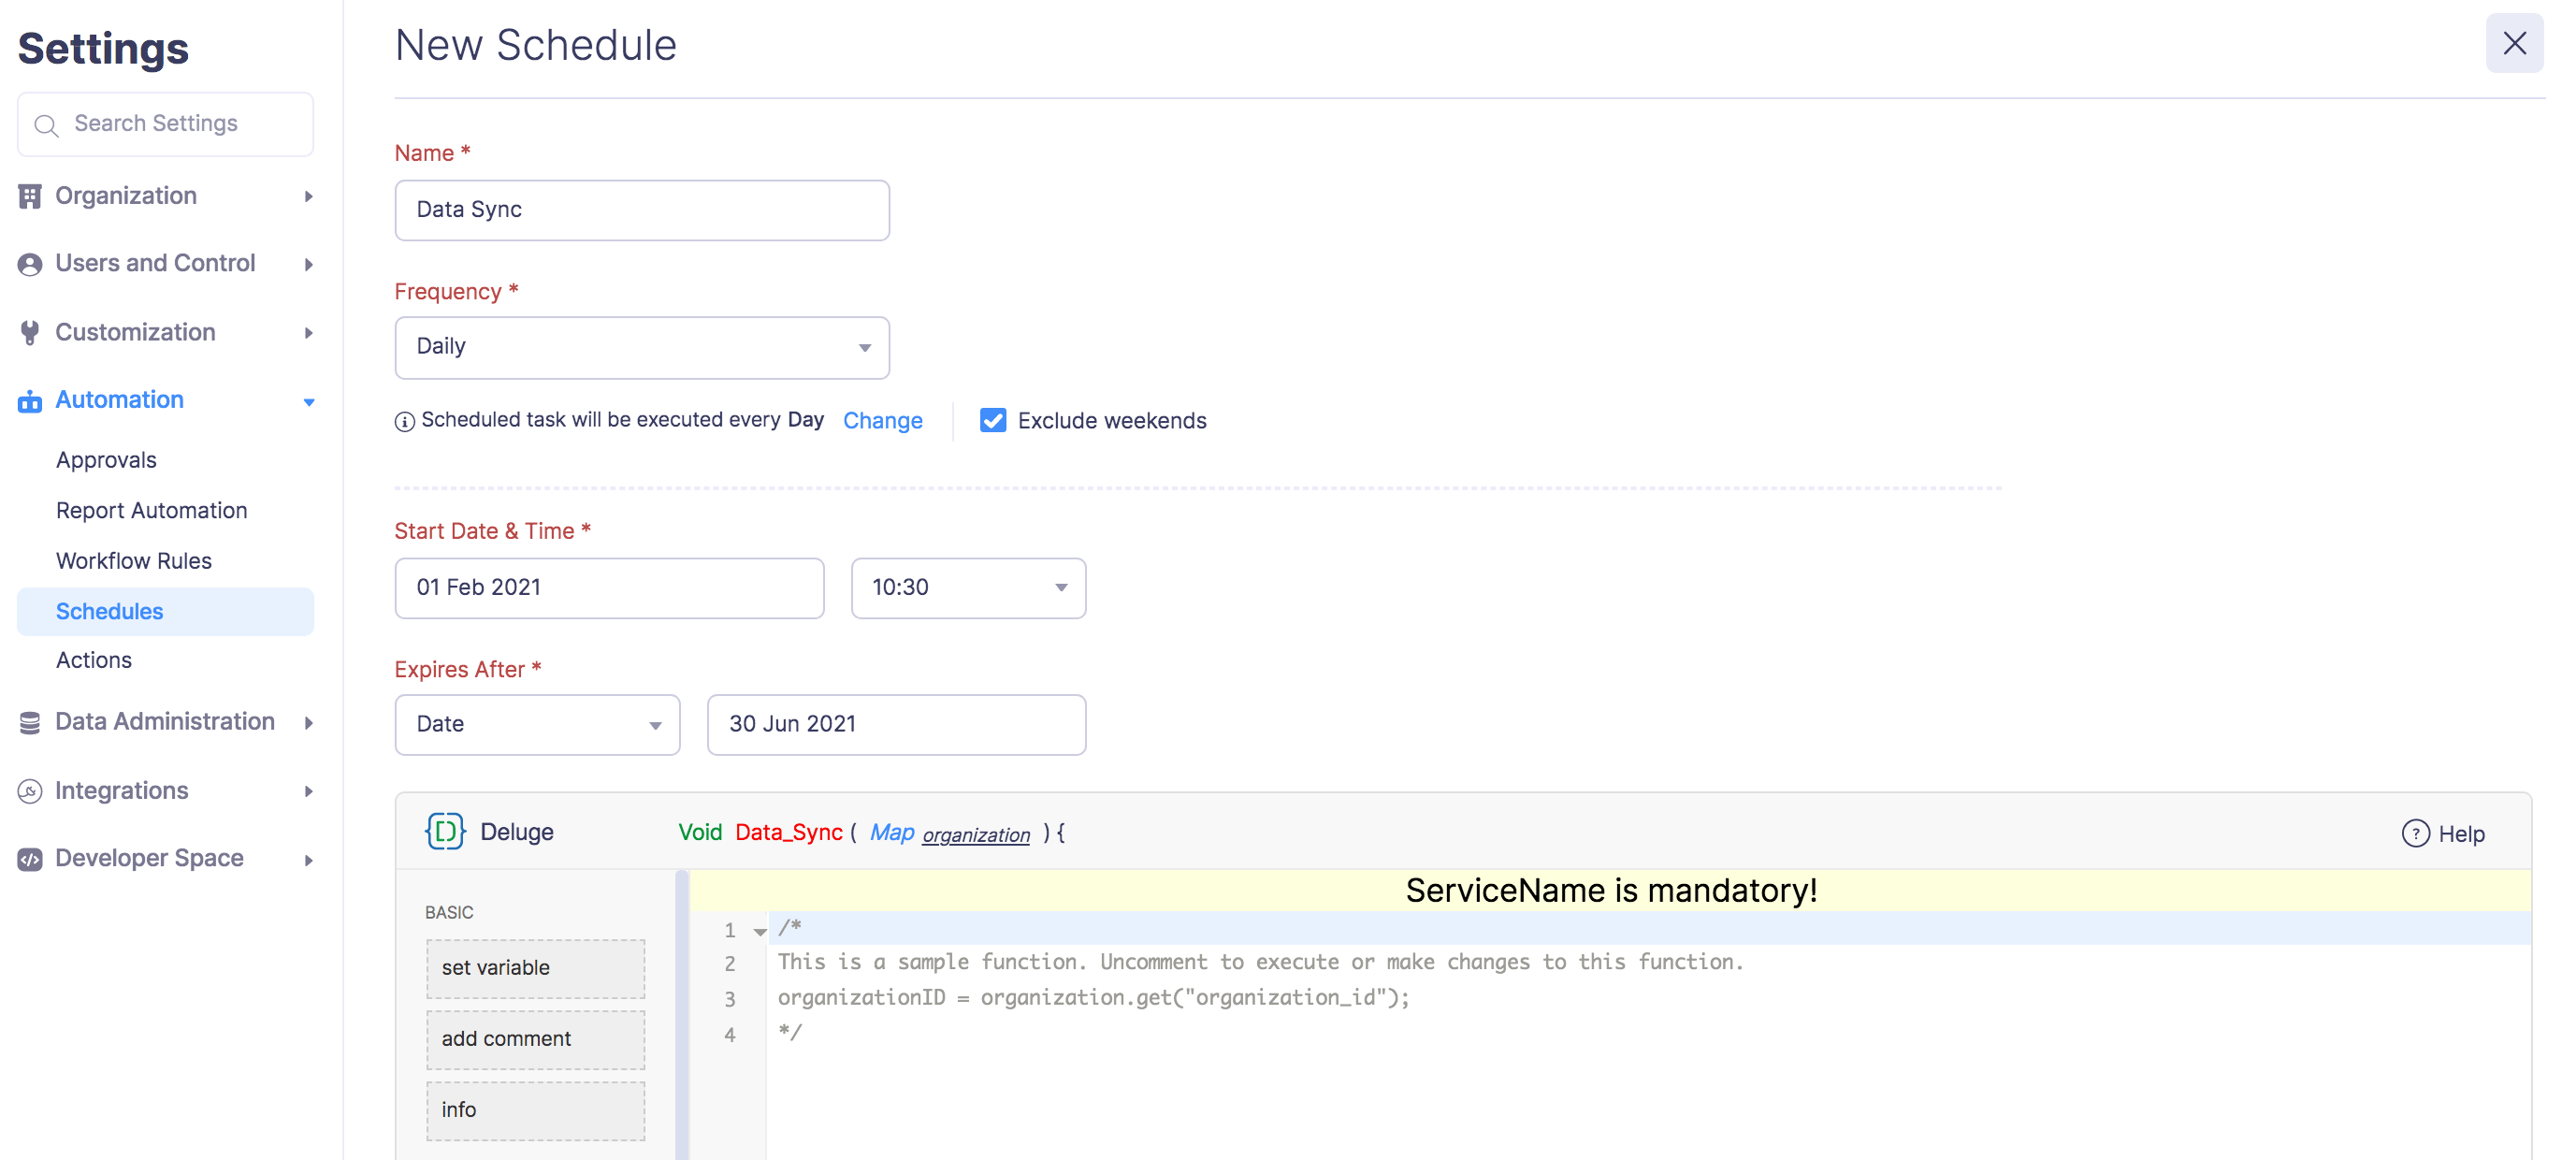Click the Developer Space code icon
Screen dimensions: 2576x1160
click(30, 857)
